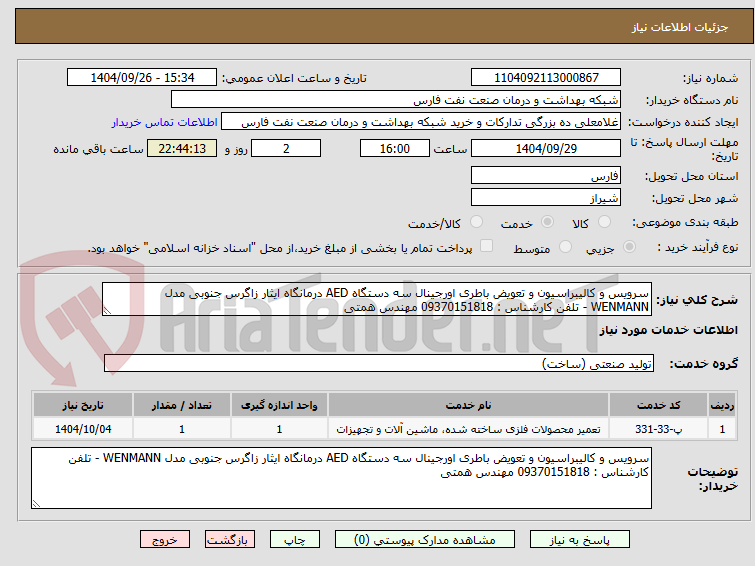Open مشاهده مدارک پیوستی (0) button
This screenshot has height=566, width=755.
point(425,540)
